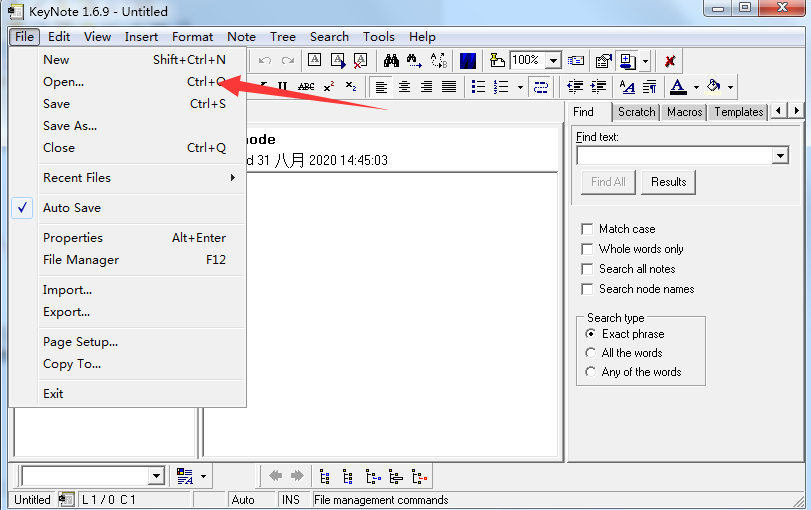Align text right icon

click(x=426, y=87)
